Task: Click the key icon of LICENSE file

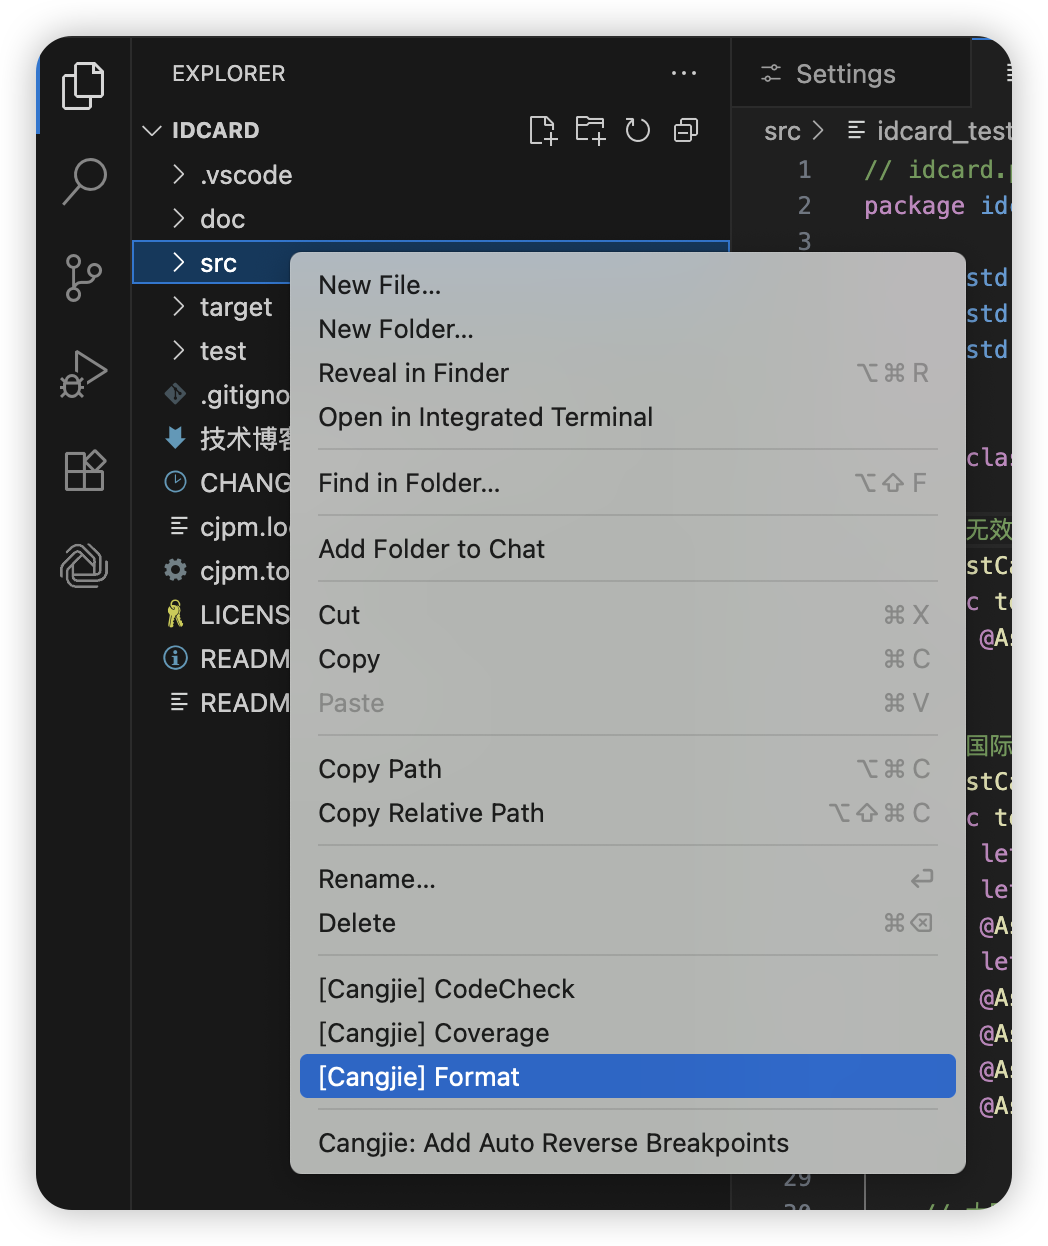Action: (x=175, y=614)
